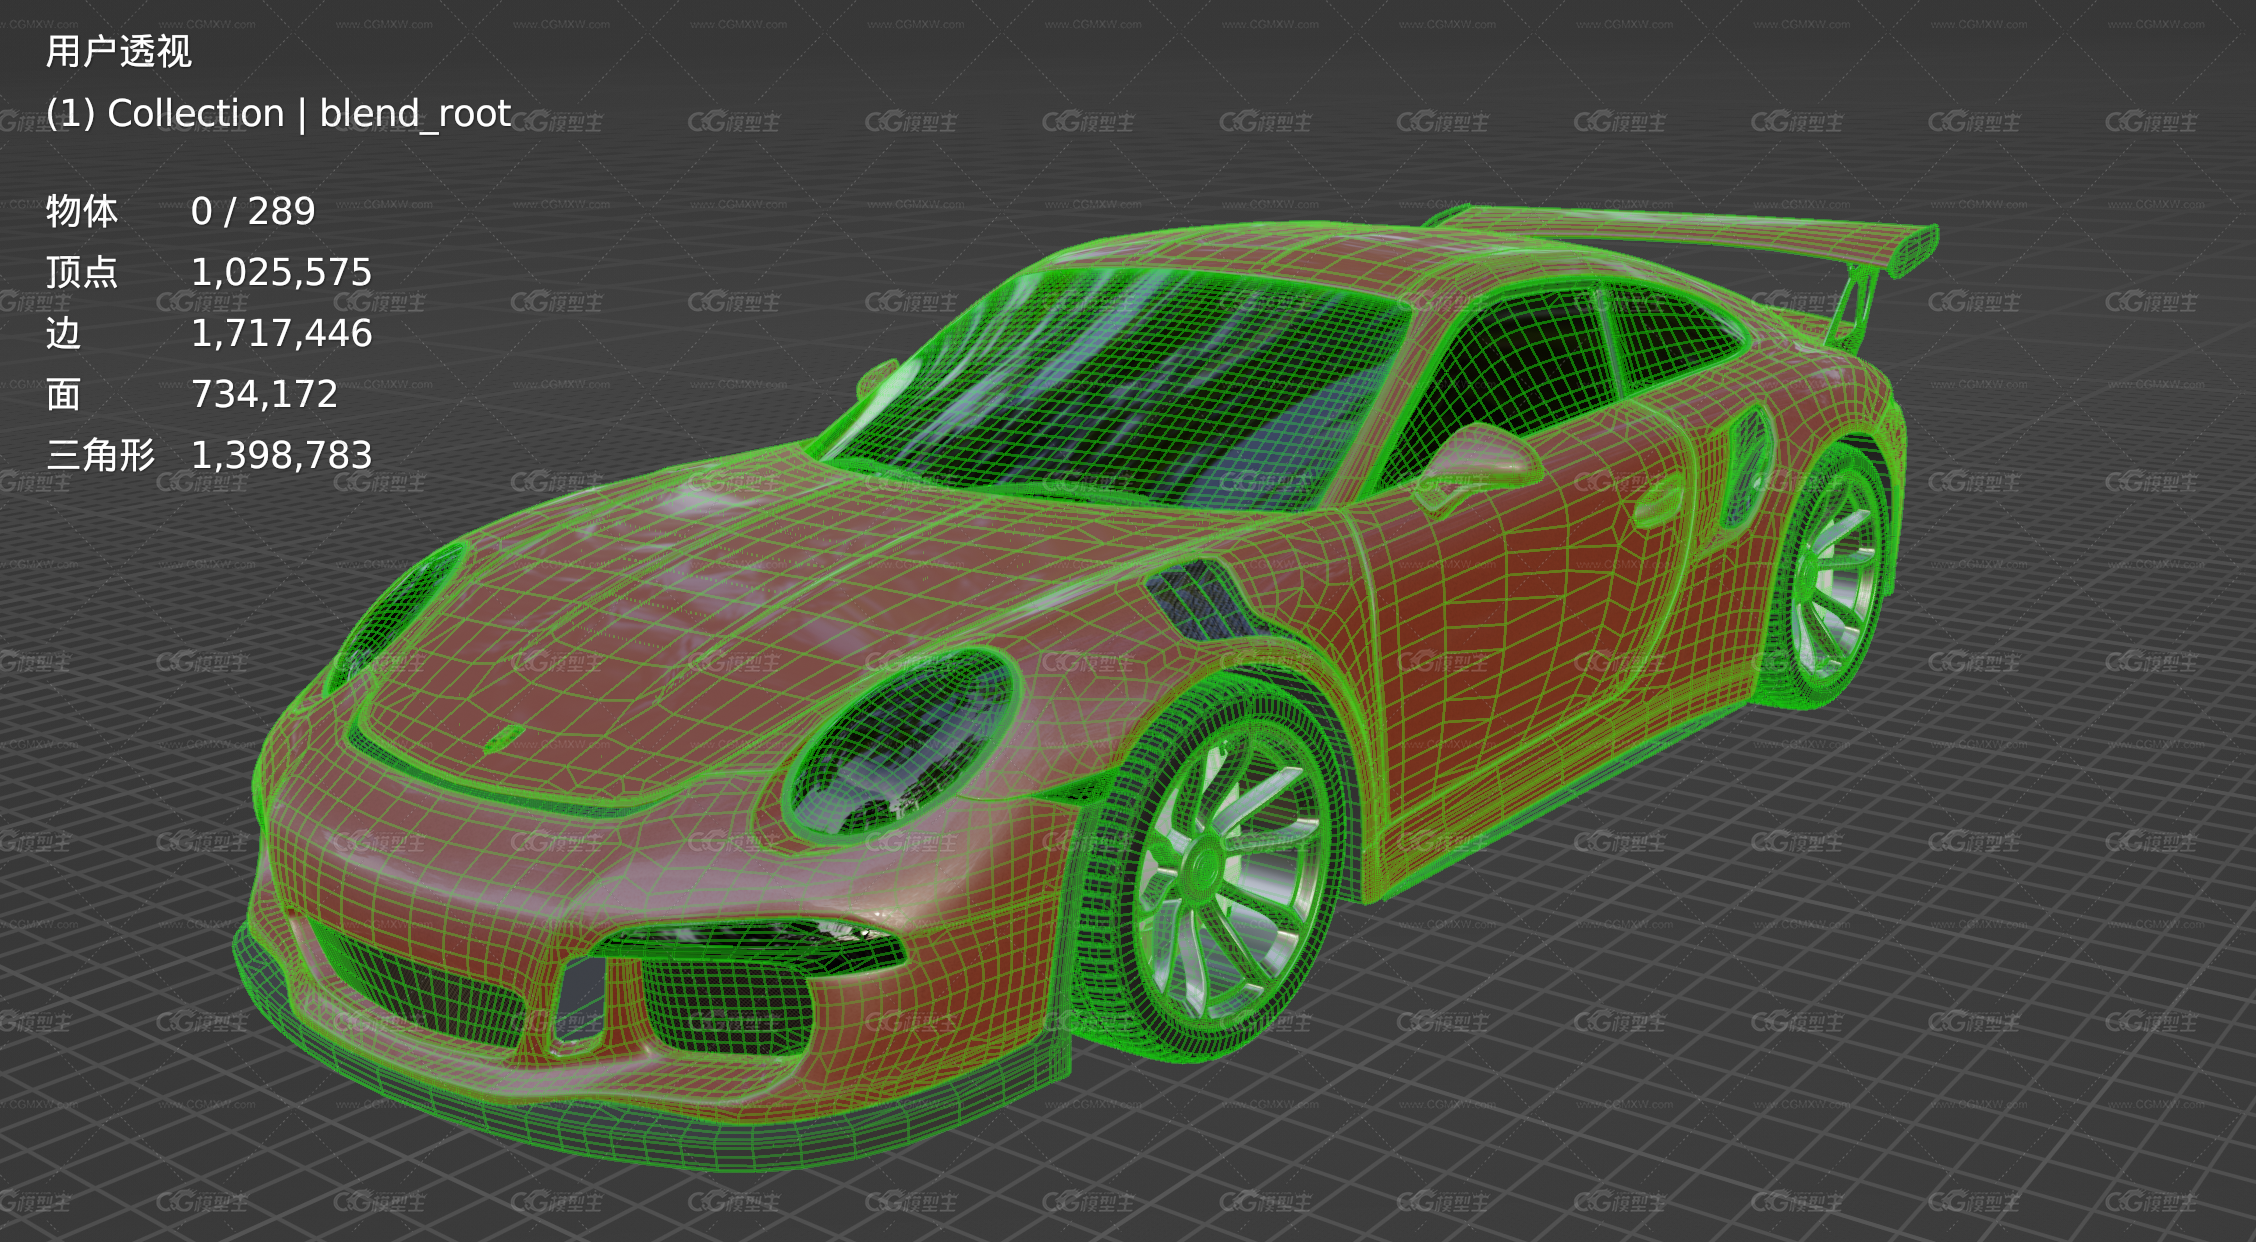The width and height of the screenshot is (2256, 1242).
Task: Select the car's front wheel rim
Action: coord(1232,873)
